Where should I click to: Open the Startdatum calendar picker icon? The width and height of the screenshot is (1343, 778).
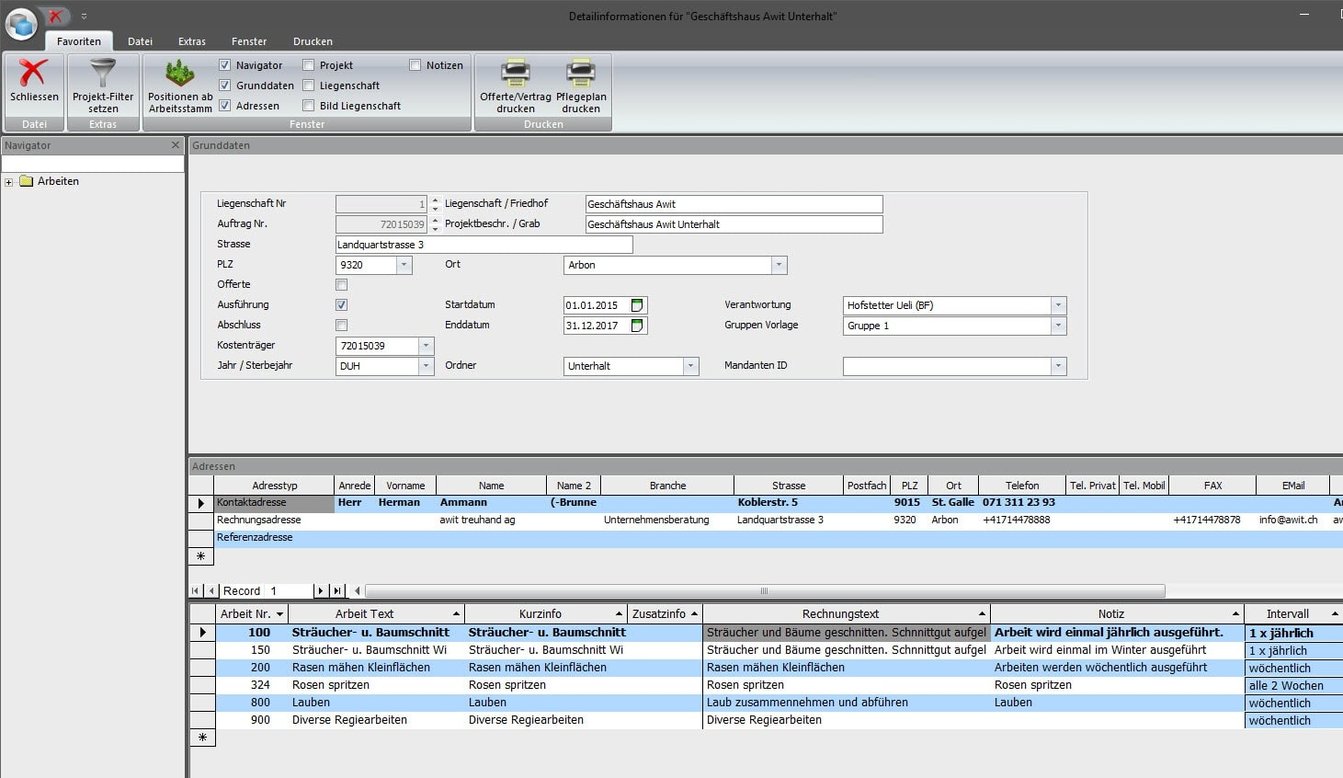point(637,305)
